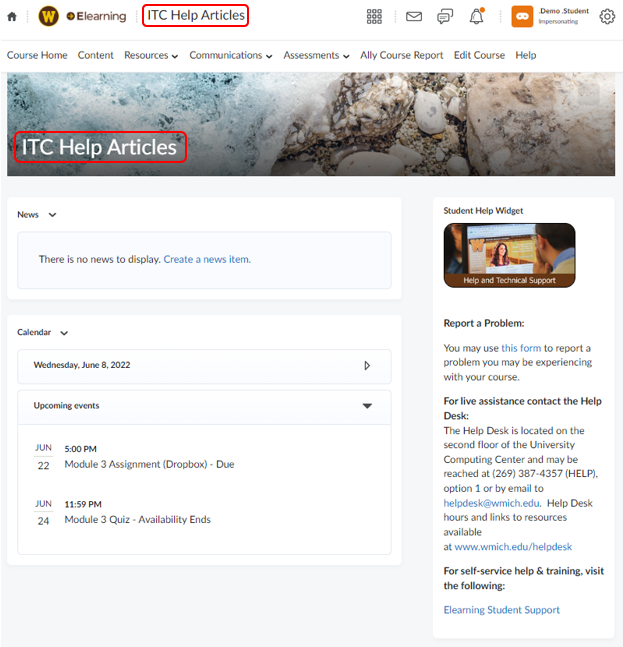Click the home icon in top bar

click(x=12, y=16)
